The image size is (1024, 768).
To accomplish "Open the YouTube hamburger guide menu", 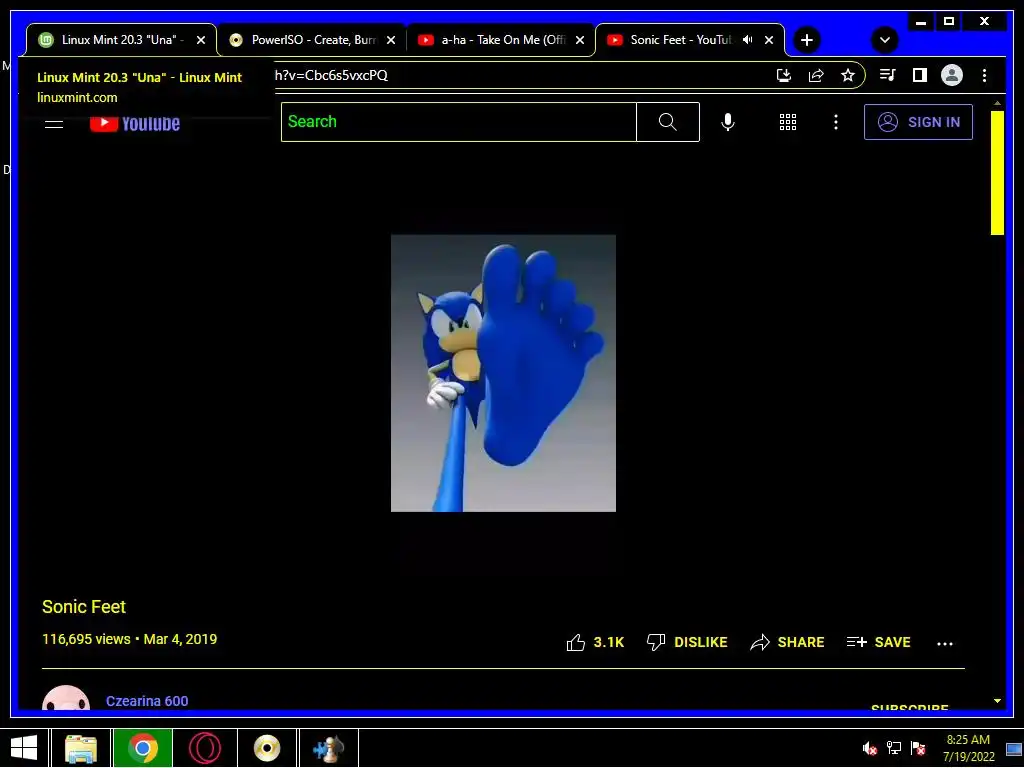I will (x=54, y=123).
